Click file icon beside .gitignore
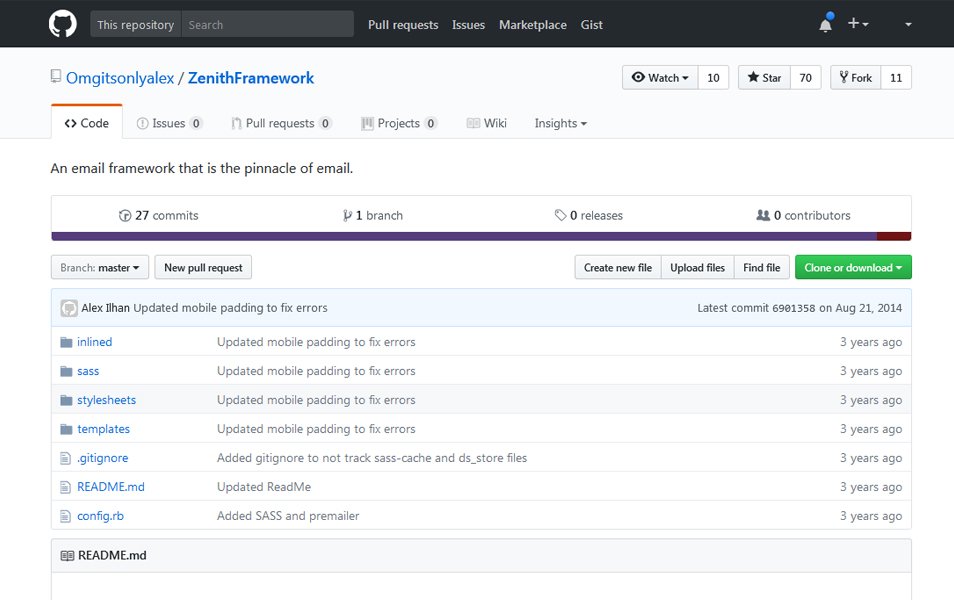 [66, 458]
